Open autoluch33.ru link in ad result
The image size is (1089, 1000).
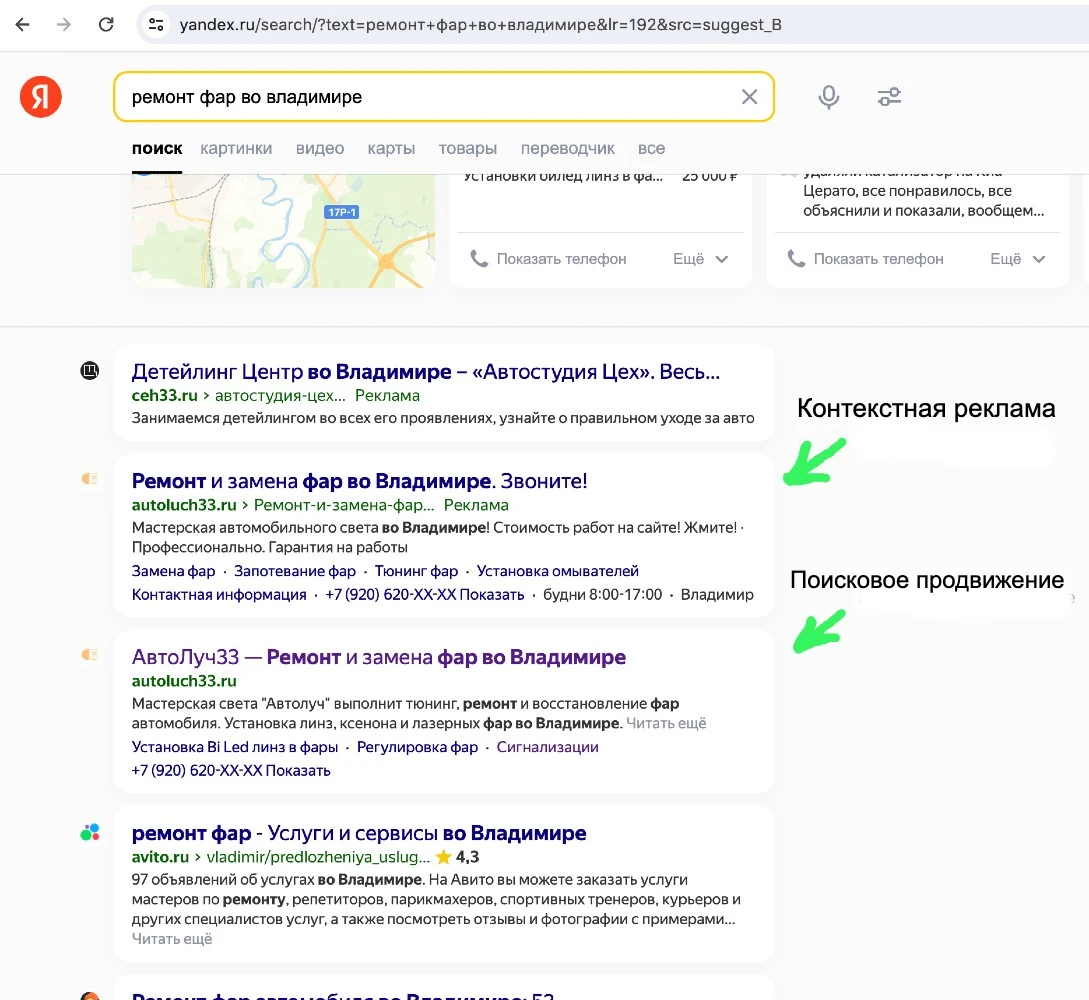[x=184, y=505]
